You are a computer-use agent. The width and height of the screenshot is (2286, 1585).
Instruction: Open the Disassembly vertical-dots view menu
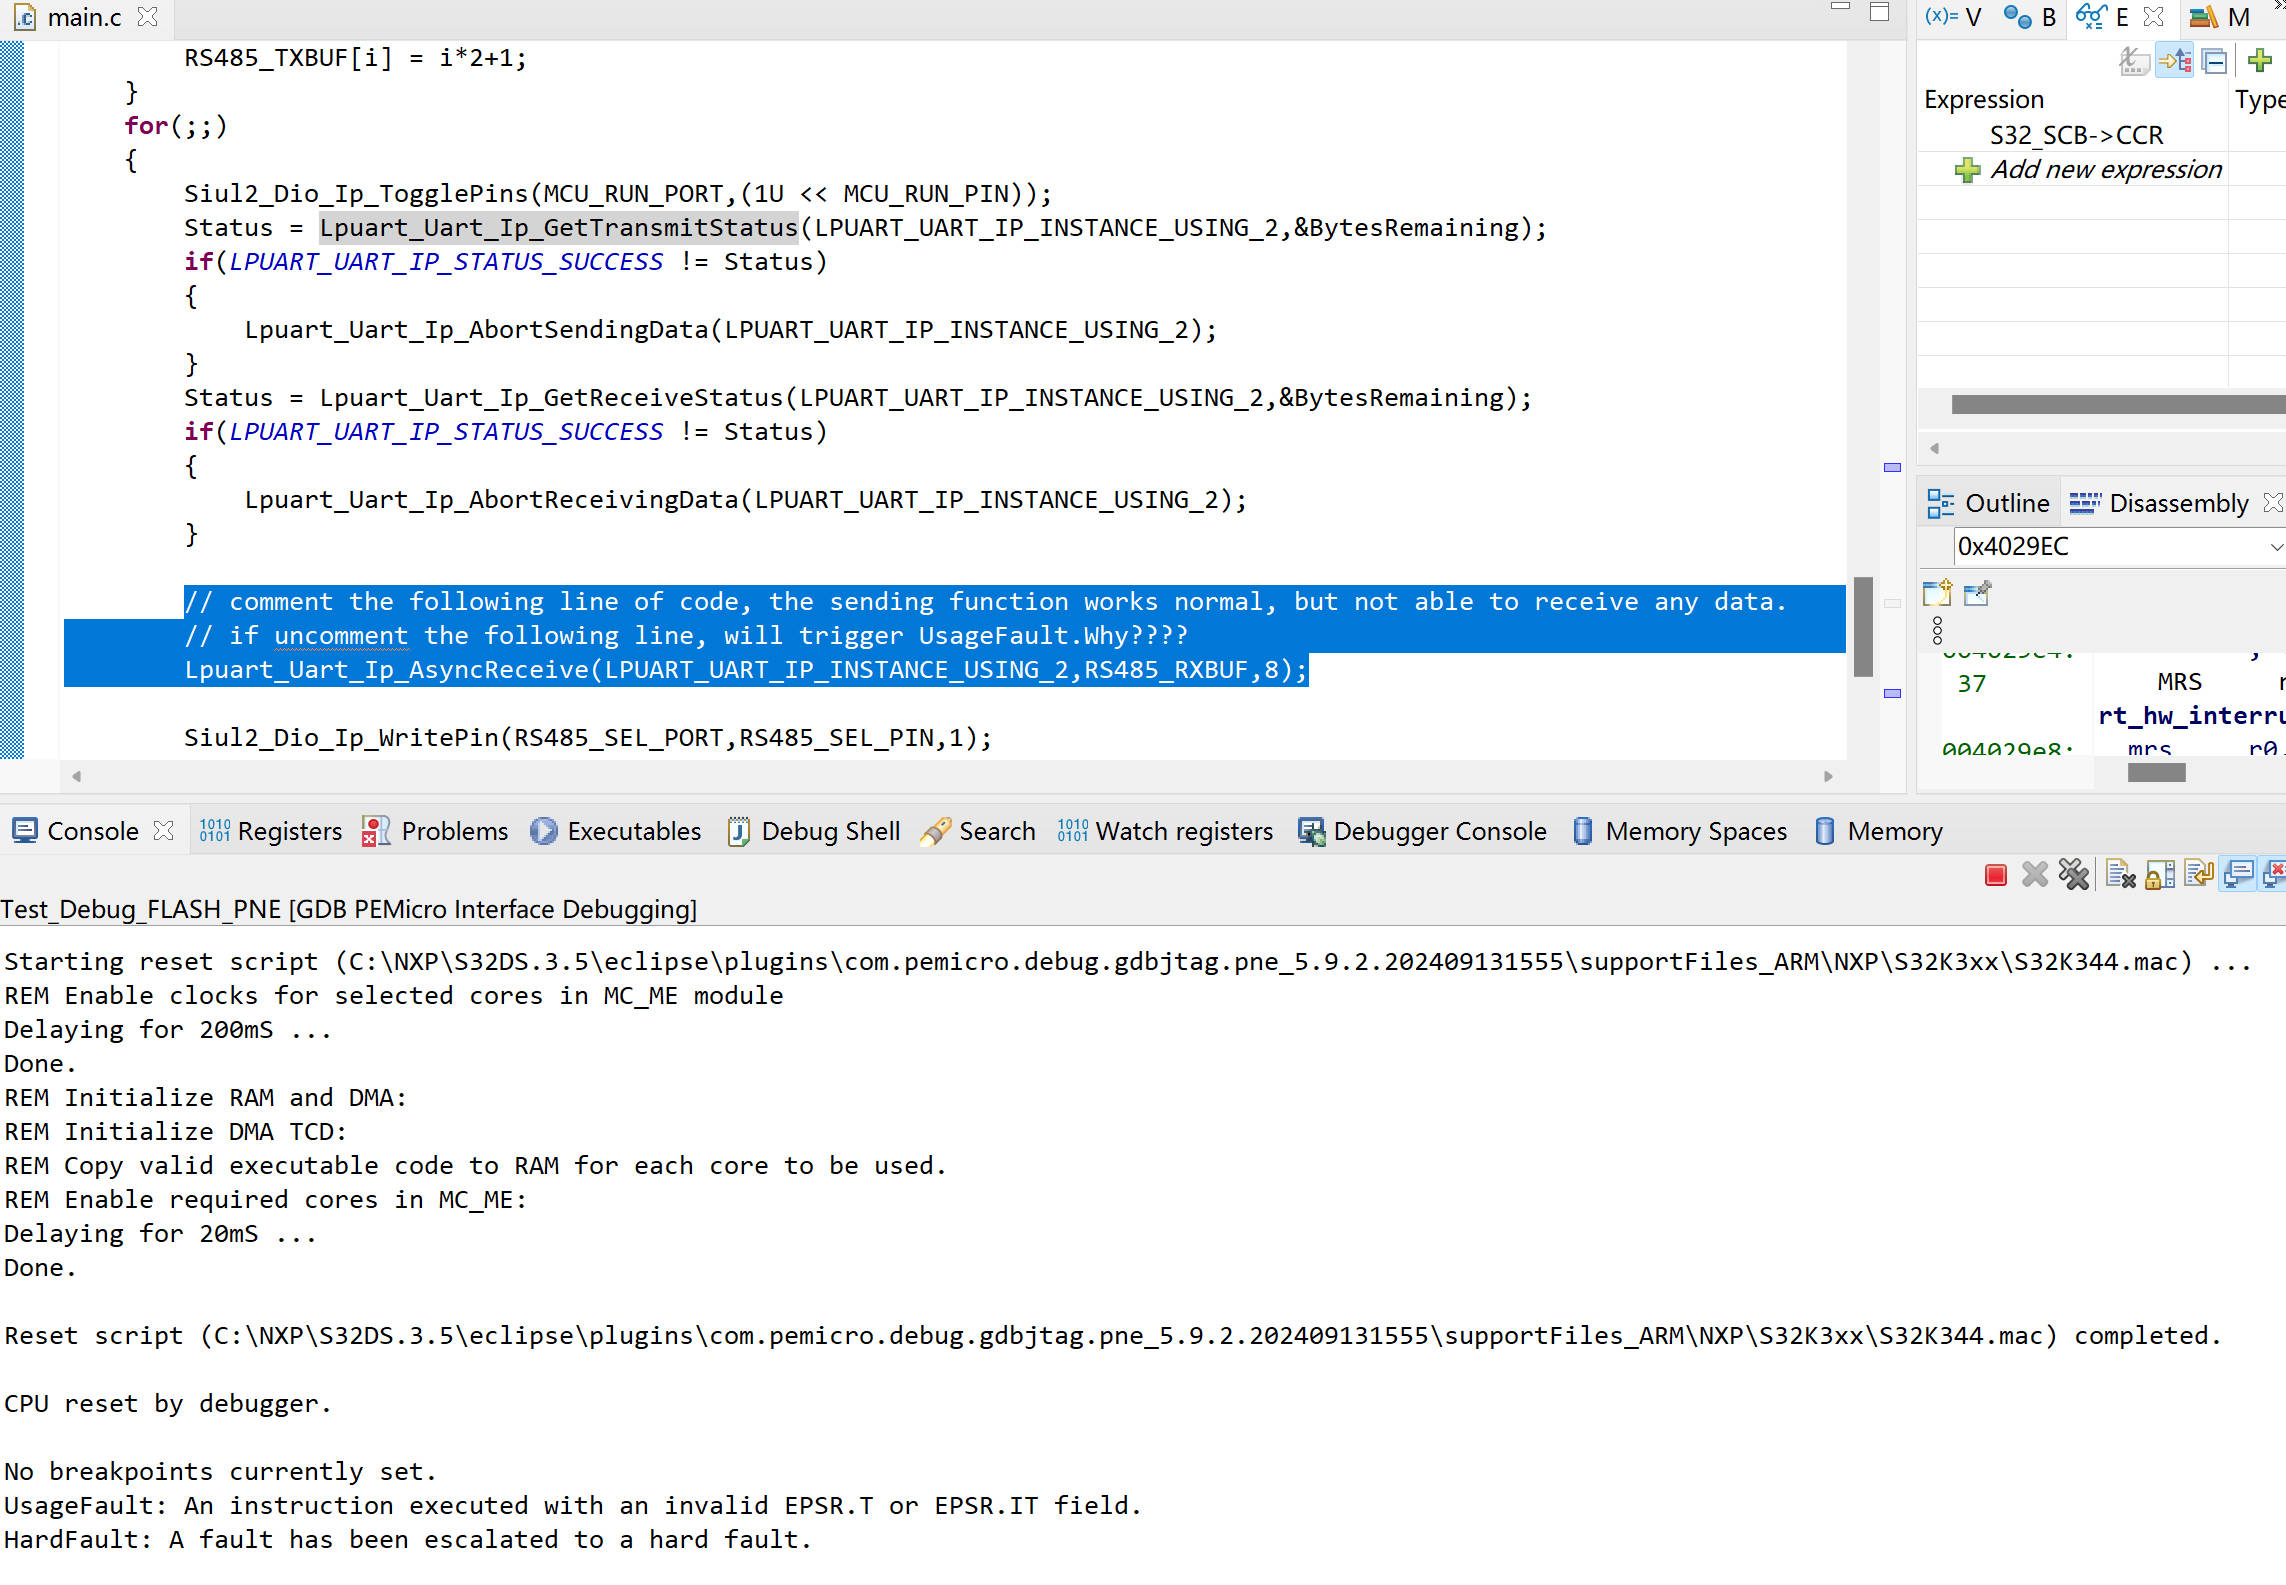pyautogui.click(x=1938, y=629)
